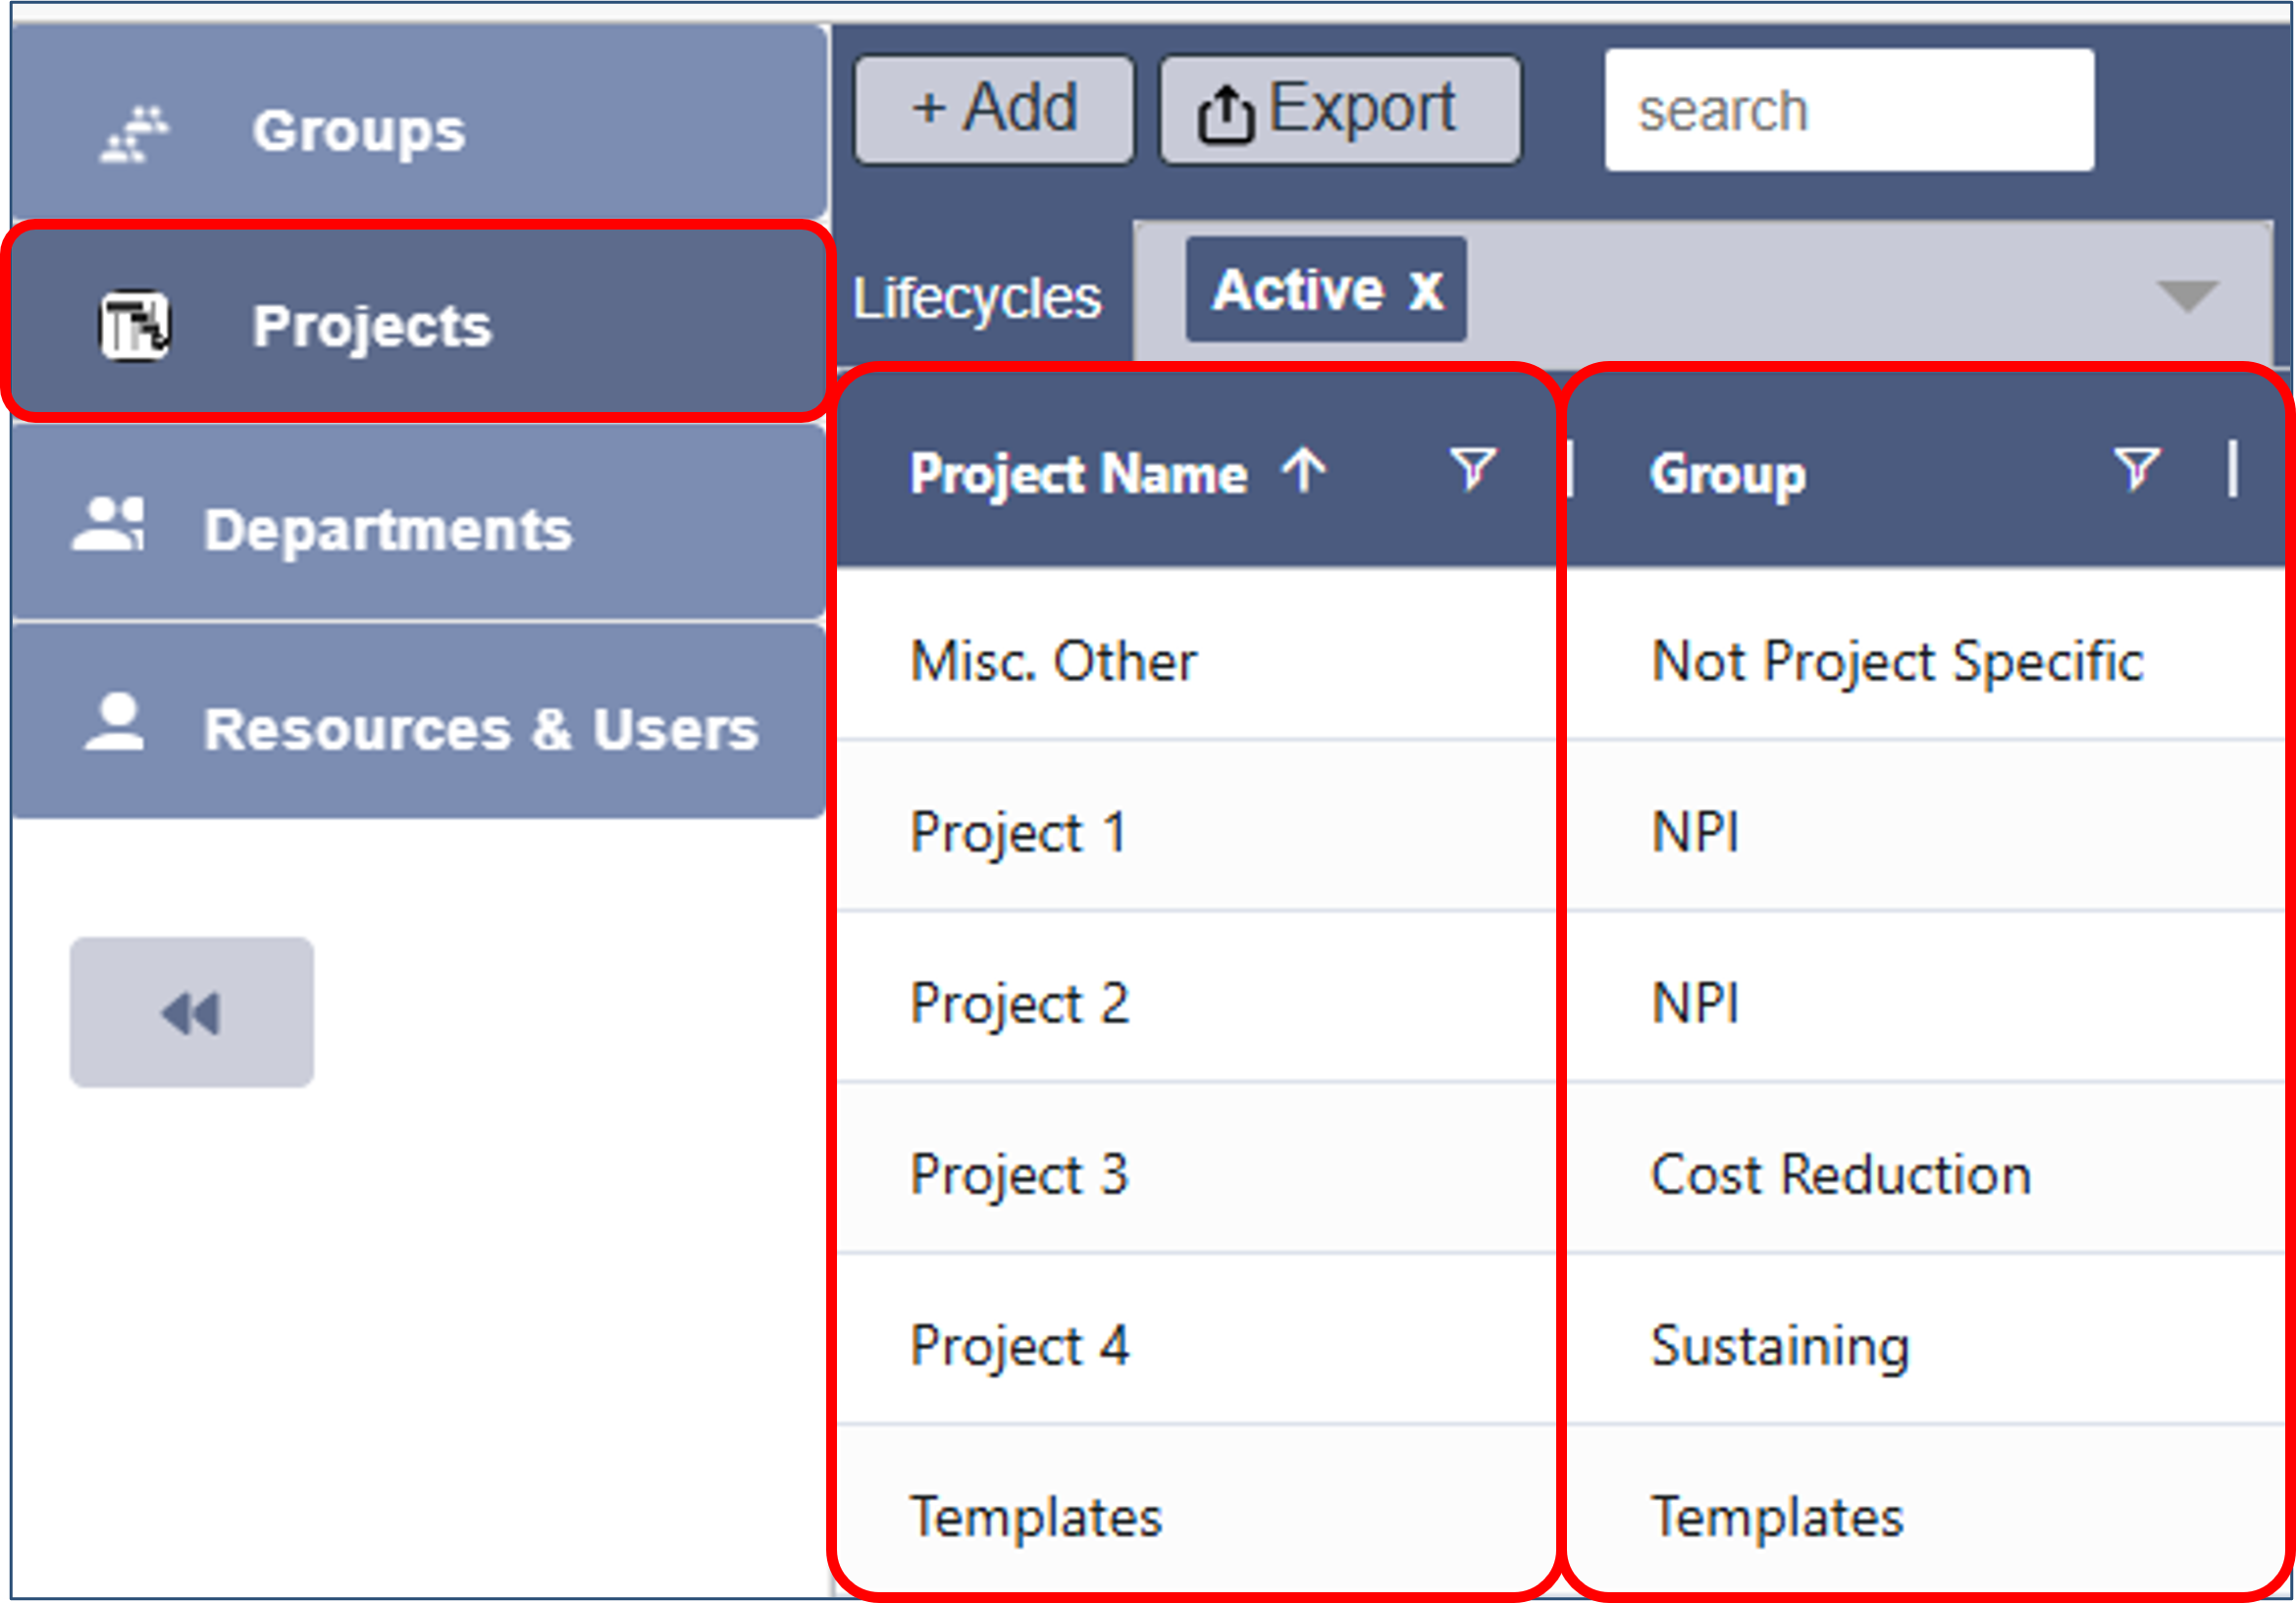The width and height of the screenshot is (2296, 1603).
Task: Sort by the Group column header
Action: [1727, 473]
